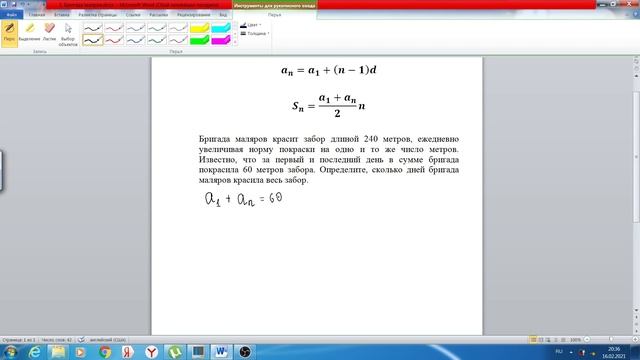Choose the Выбор объектов selection tool
Image resolution: width=640 pixels, height=360 pixels.
pyautogui.click(x=68, y=34)
